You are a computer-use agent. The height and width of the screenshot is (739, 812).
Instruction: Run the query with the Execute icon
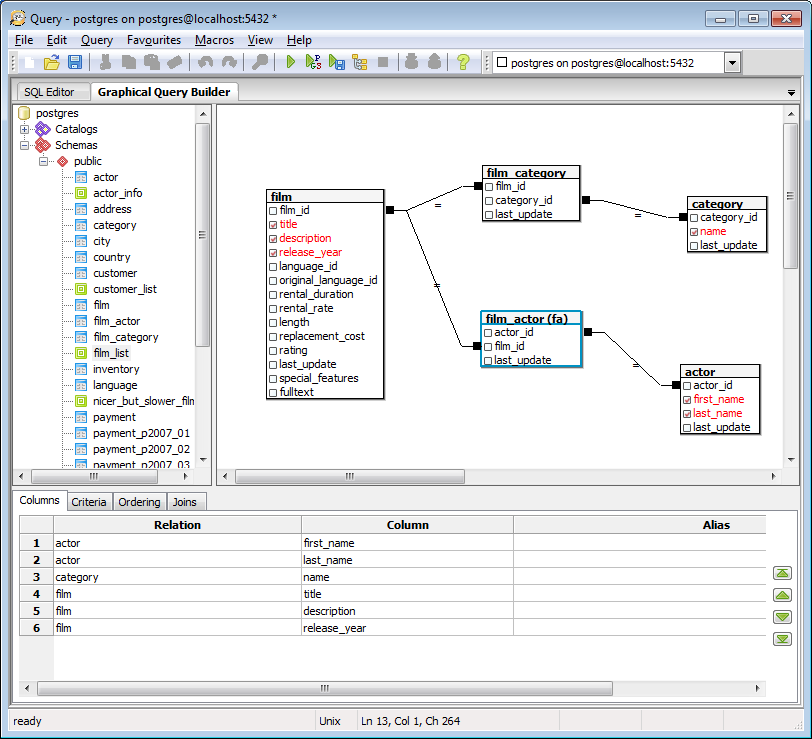tap(290, 61)
